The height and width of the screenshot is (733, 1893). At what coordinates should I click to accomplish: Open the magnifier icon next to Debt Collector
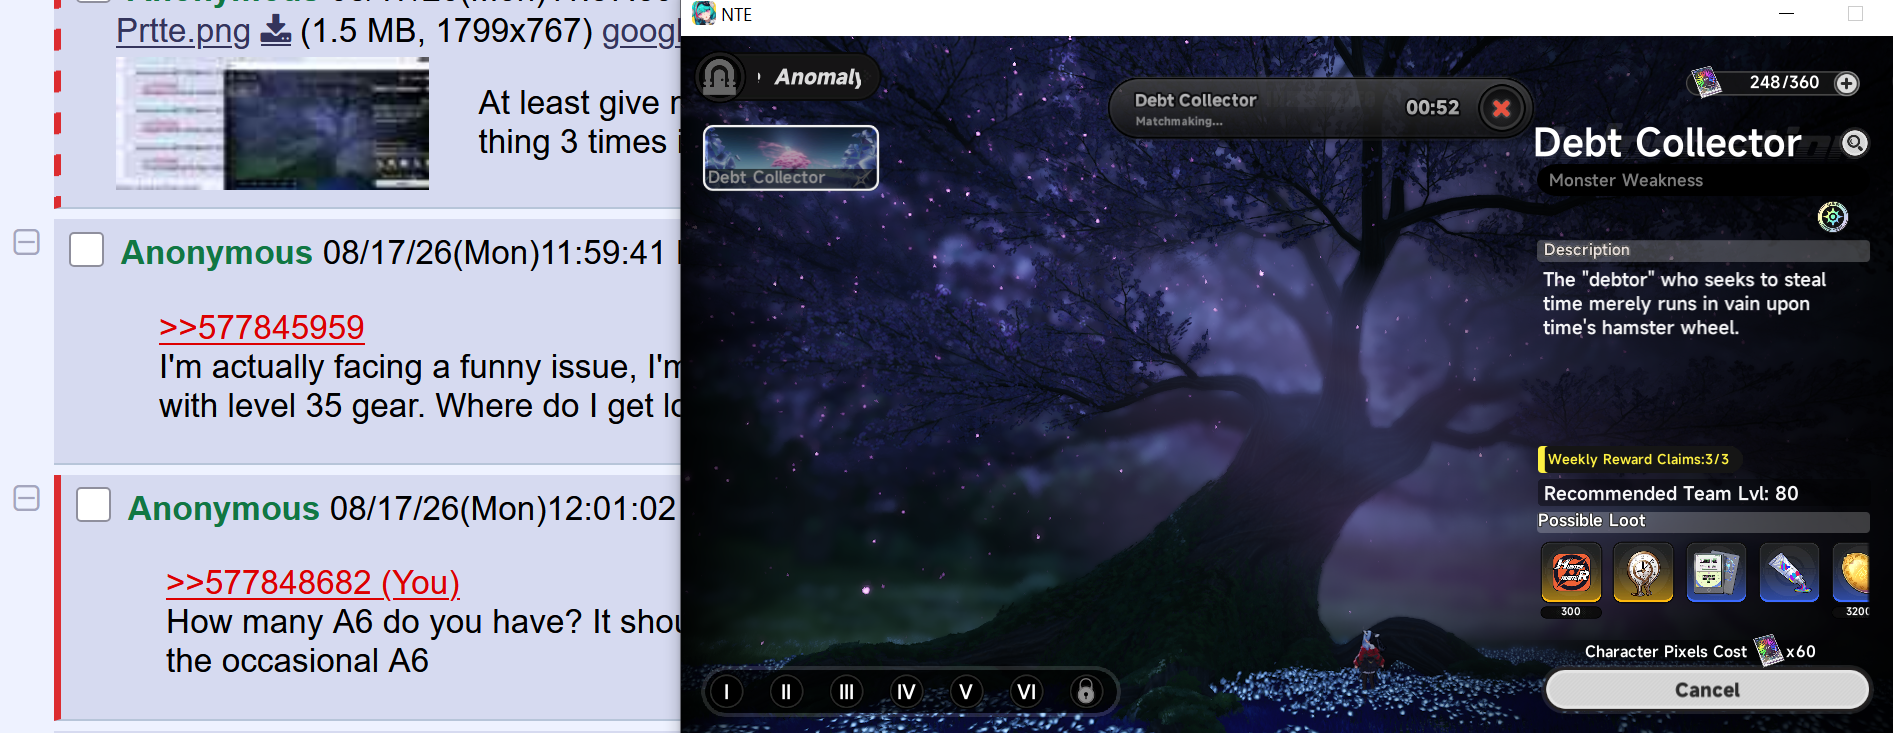coord(1855,143)
